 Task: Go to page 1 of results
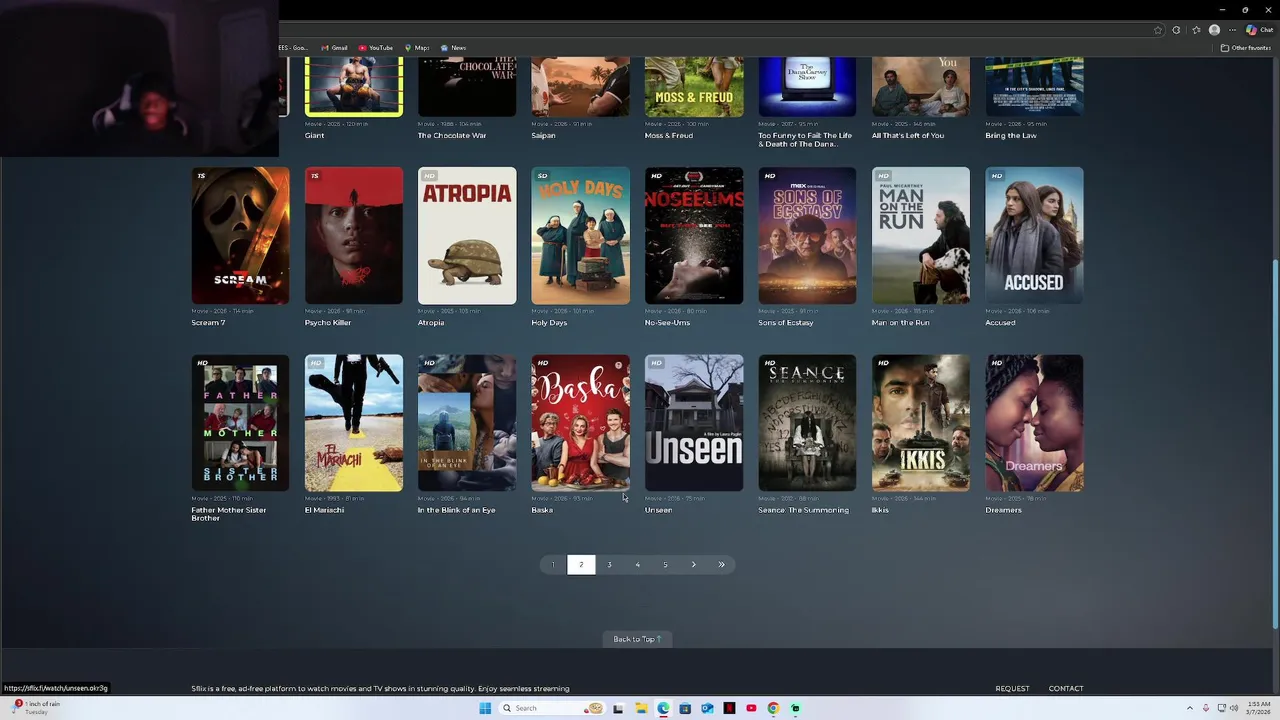point(553,565)
